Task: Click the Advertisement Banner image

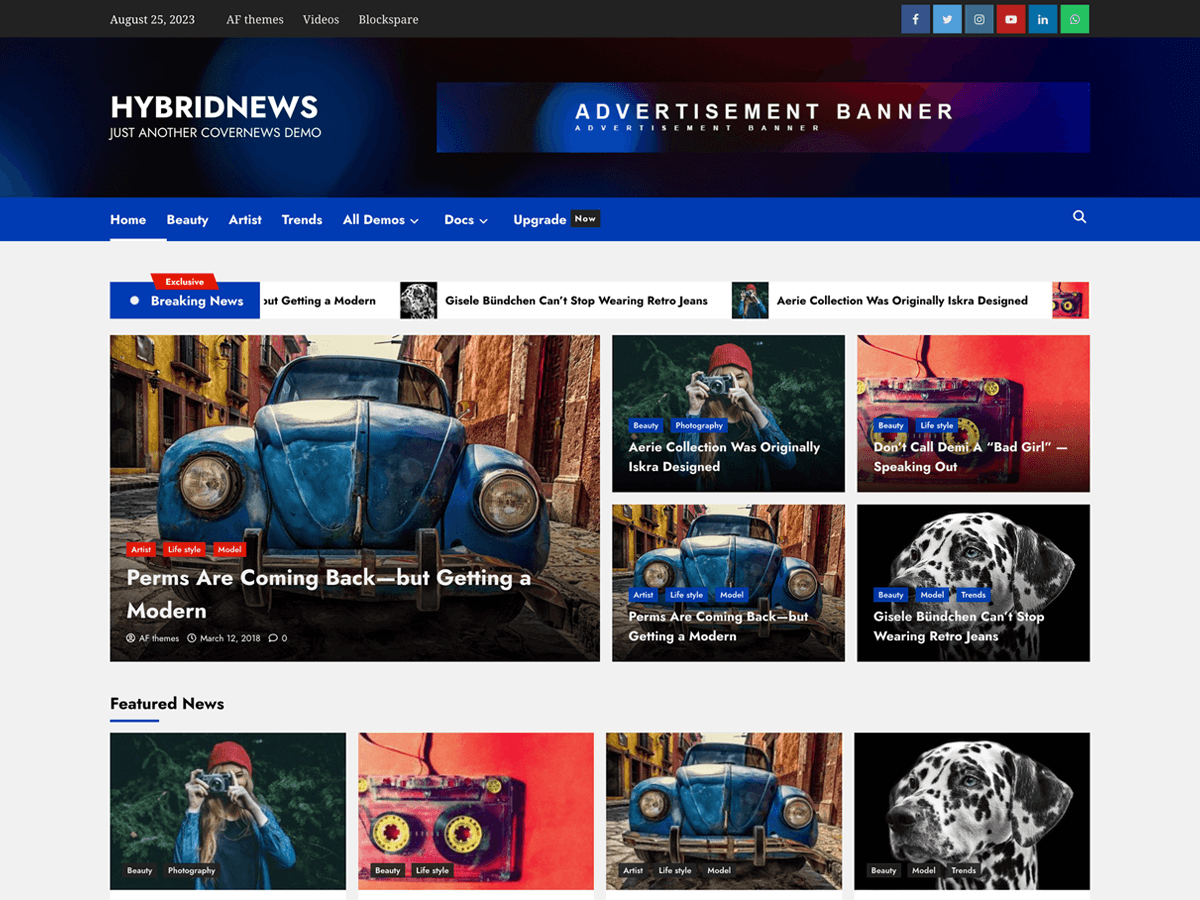Action: pos(763,117)
